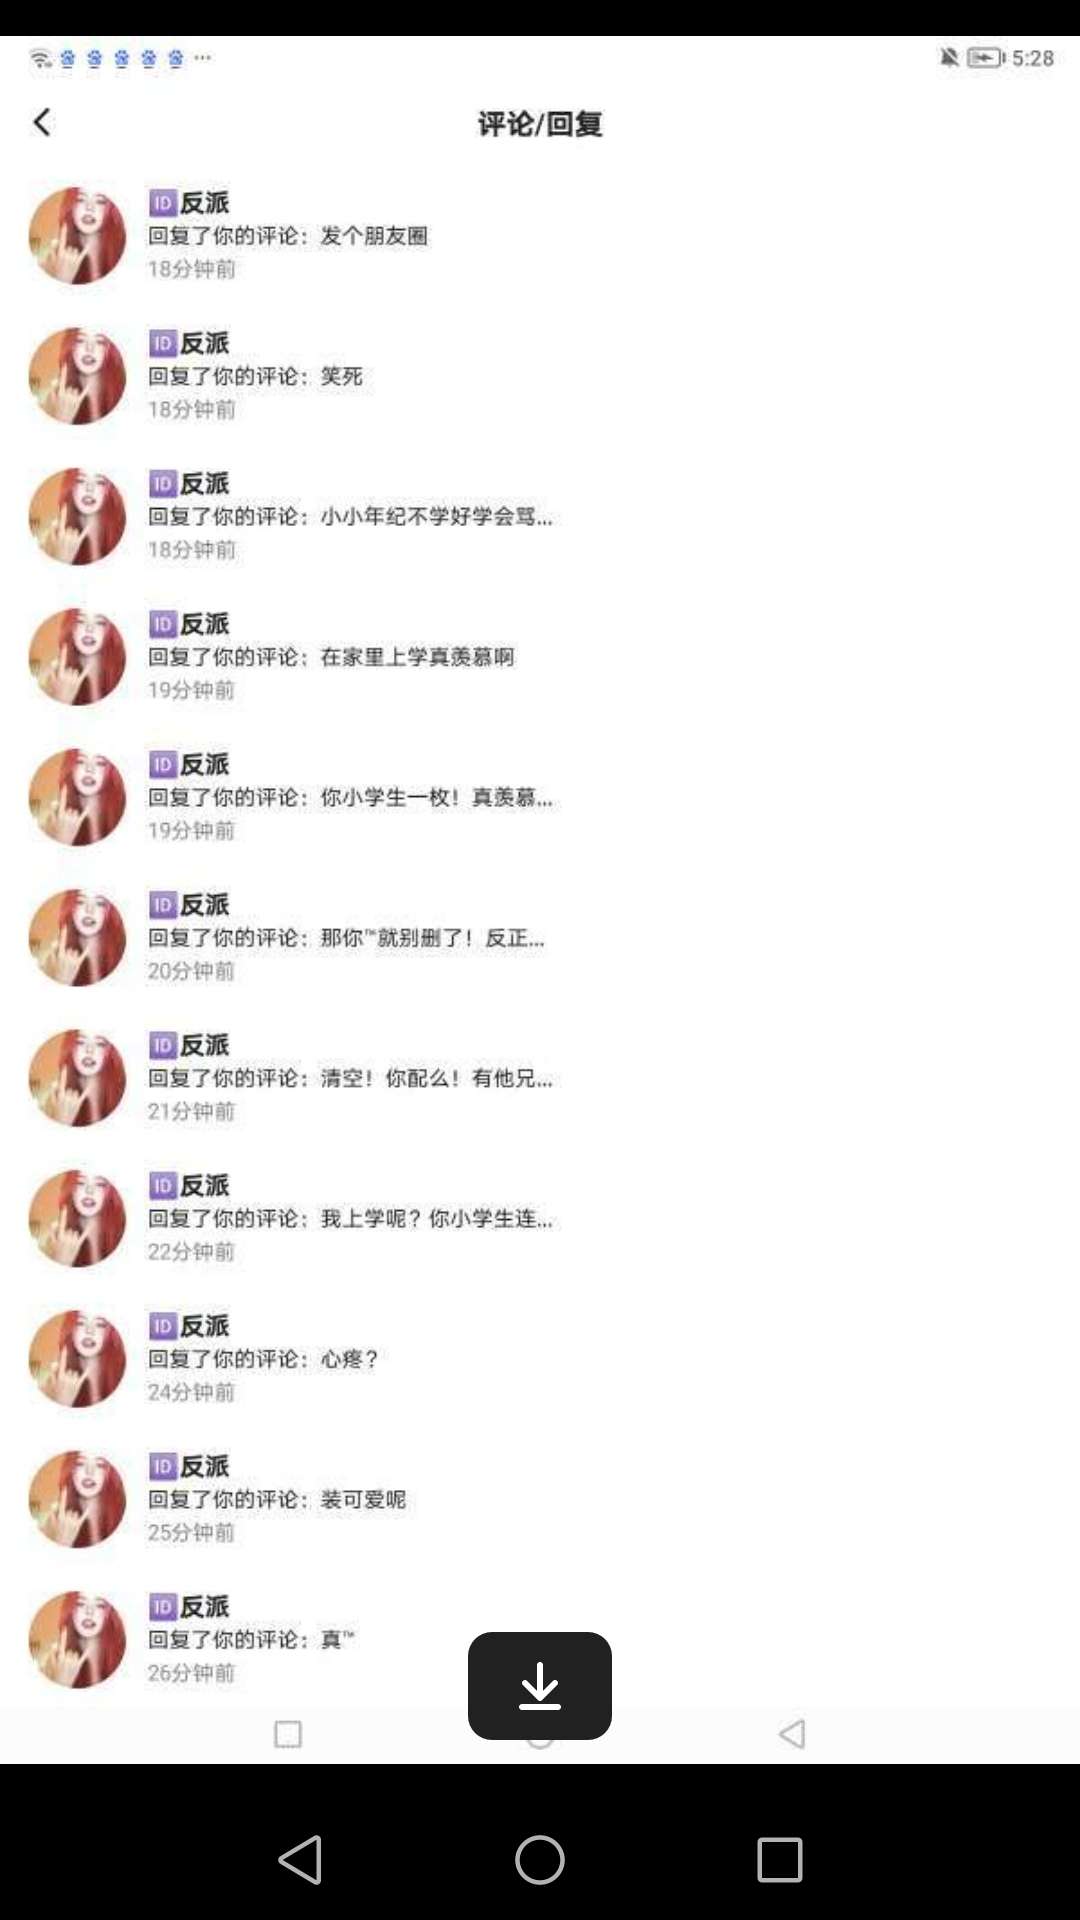The height and width of the screenshot is (1920, 1080).
Task: Open the avatar for the reply 笑死
Action: [x=78, y=376]
